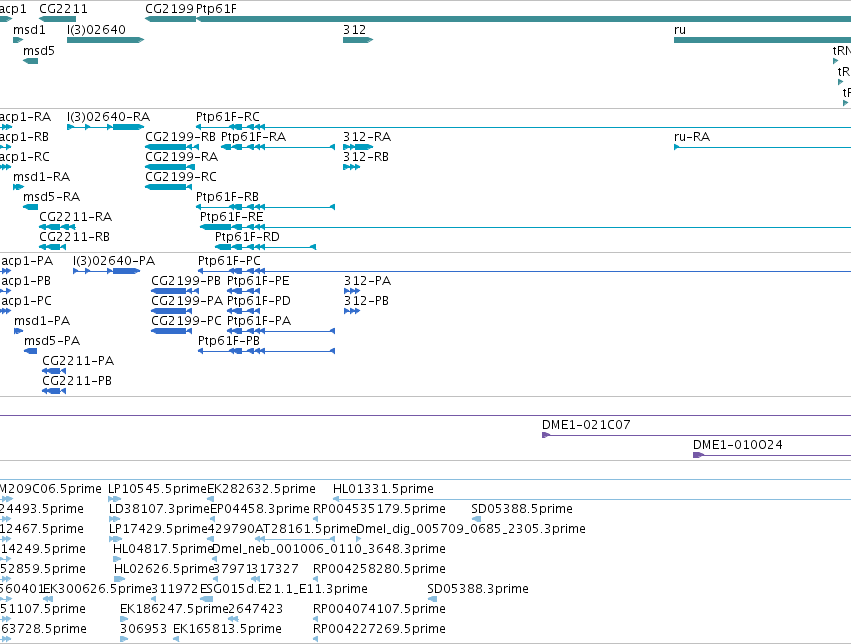Image resolution: width=851 pixels, height=644 pixels.
Task: Click the CG2211-RA transcript label
Action: 75,217
